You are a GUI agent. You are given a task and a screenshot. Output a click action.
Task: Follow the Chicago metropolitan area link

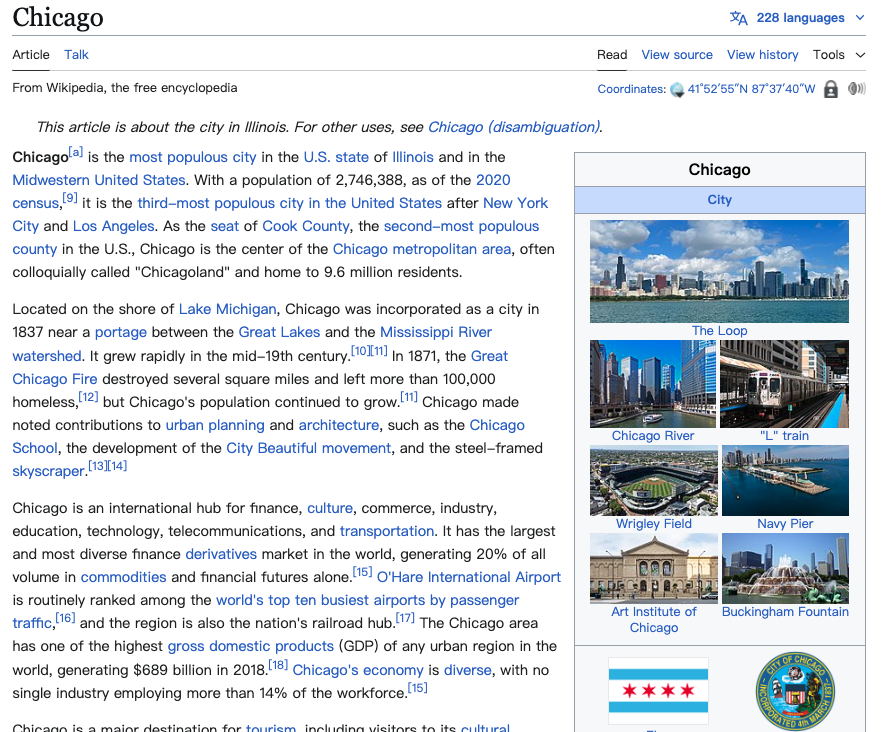pos(422,249)
